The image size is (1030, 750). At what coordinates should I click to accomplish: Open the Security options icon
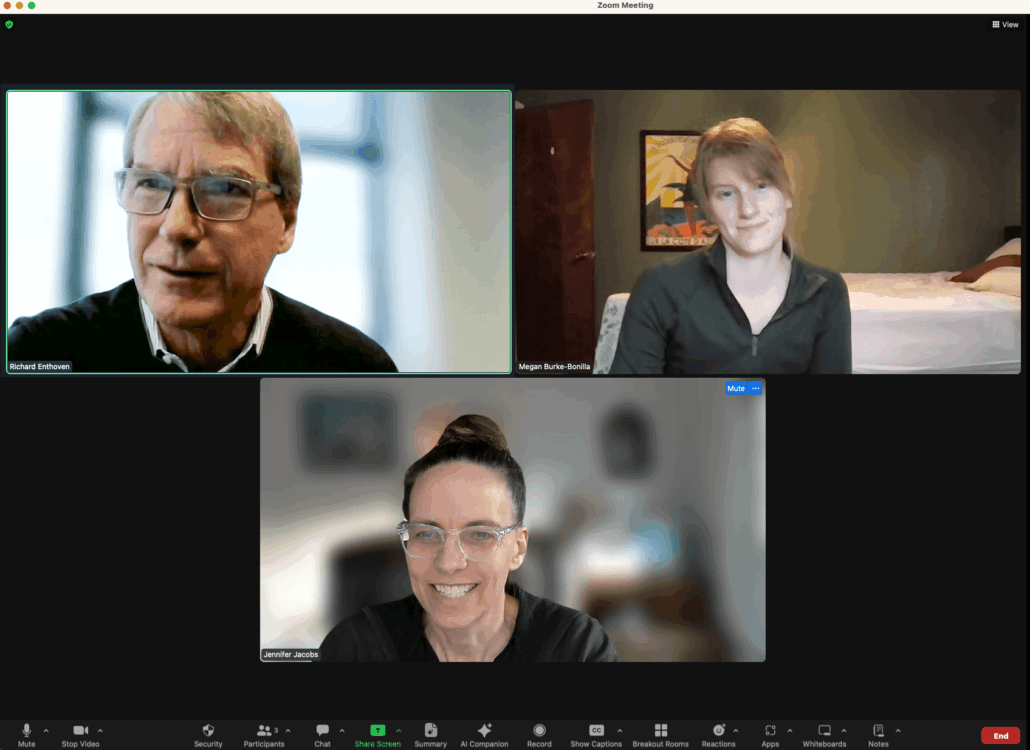click(x=208, y=732)
